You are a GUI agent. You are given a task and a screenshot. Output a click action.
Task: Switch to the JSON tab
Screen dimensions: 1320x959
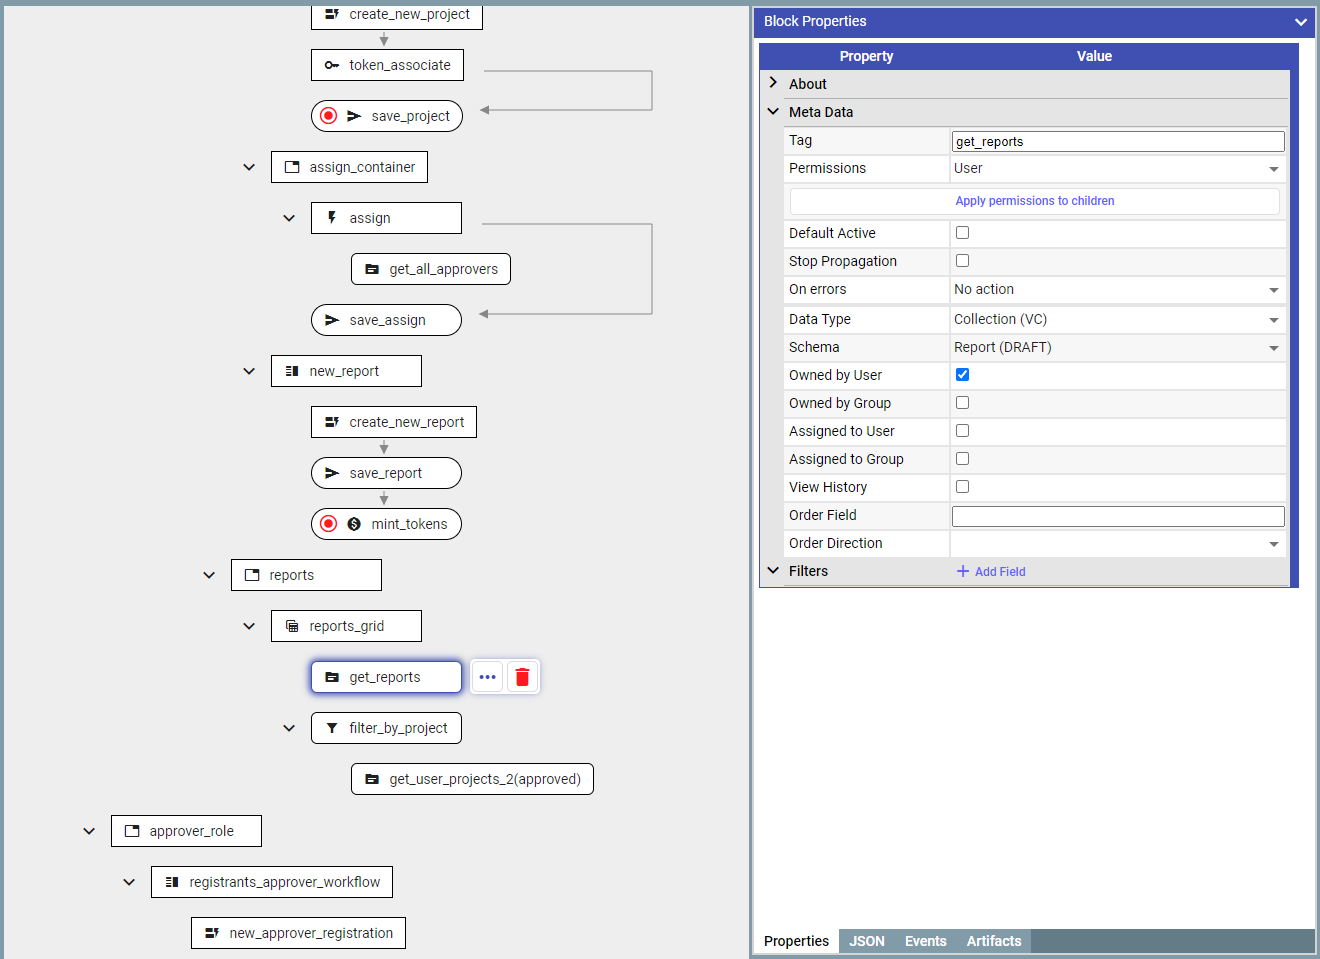tap(866, 941)
